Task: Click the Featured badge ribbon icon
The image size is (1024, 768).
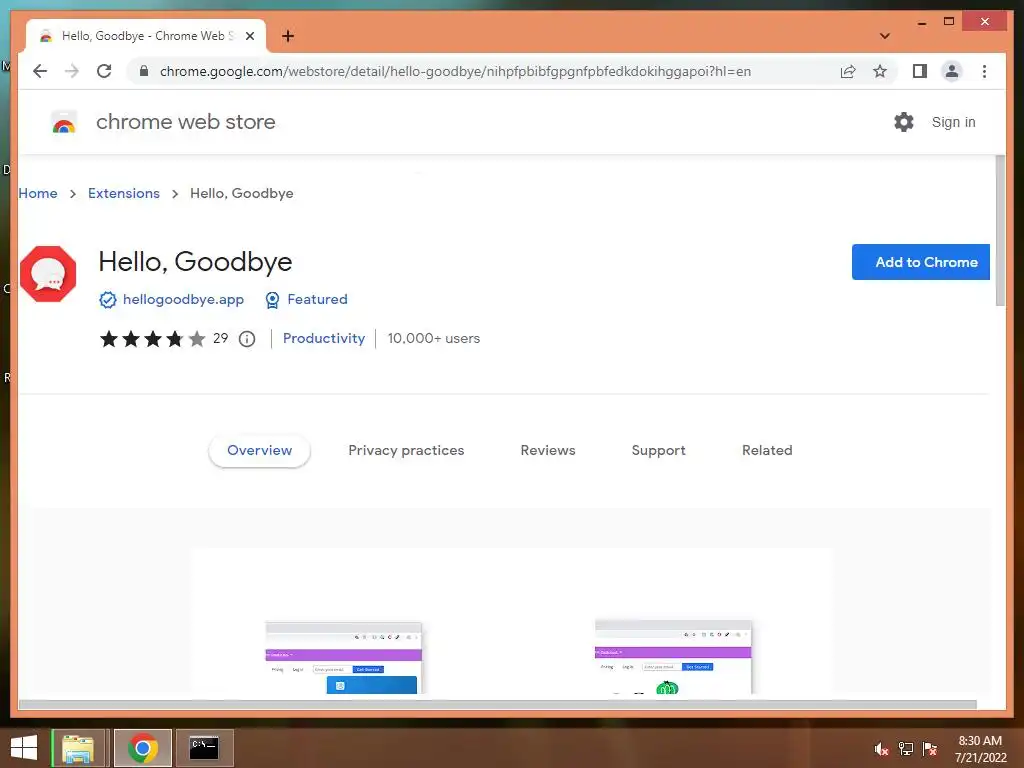Action: click(x=272, y=300)
